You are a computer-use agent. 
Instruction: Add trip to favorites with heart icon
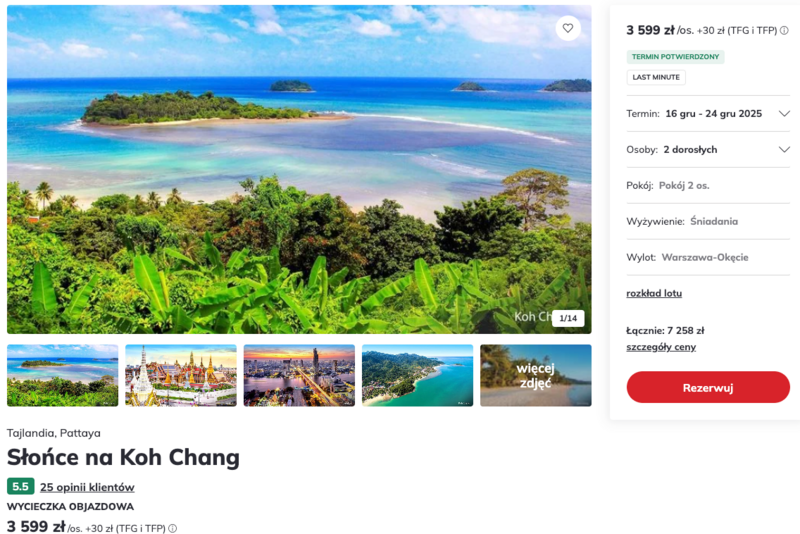(567, 29)
